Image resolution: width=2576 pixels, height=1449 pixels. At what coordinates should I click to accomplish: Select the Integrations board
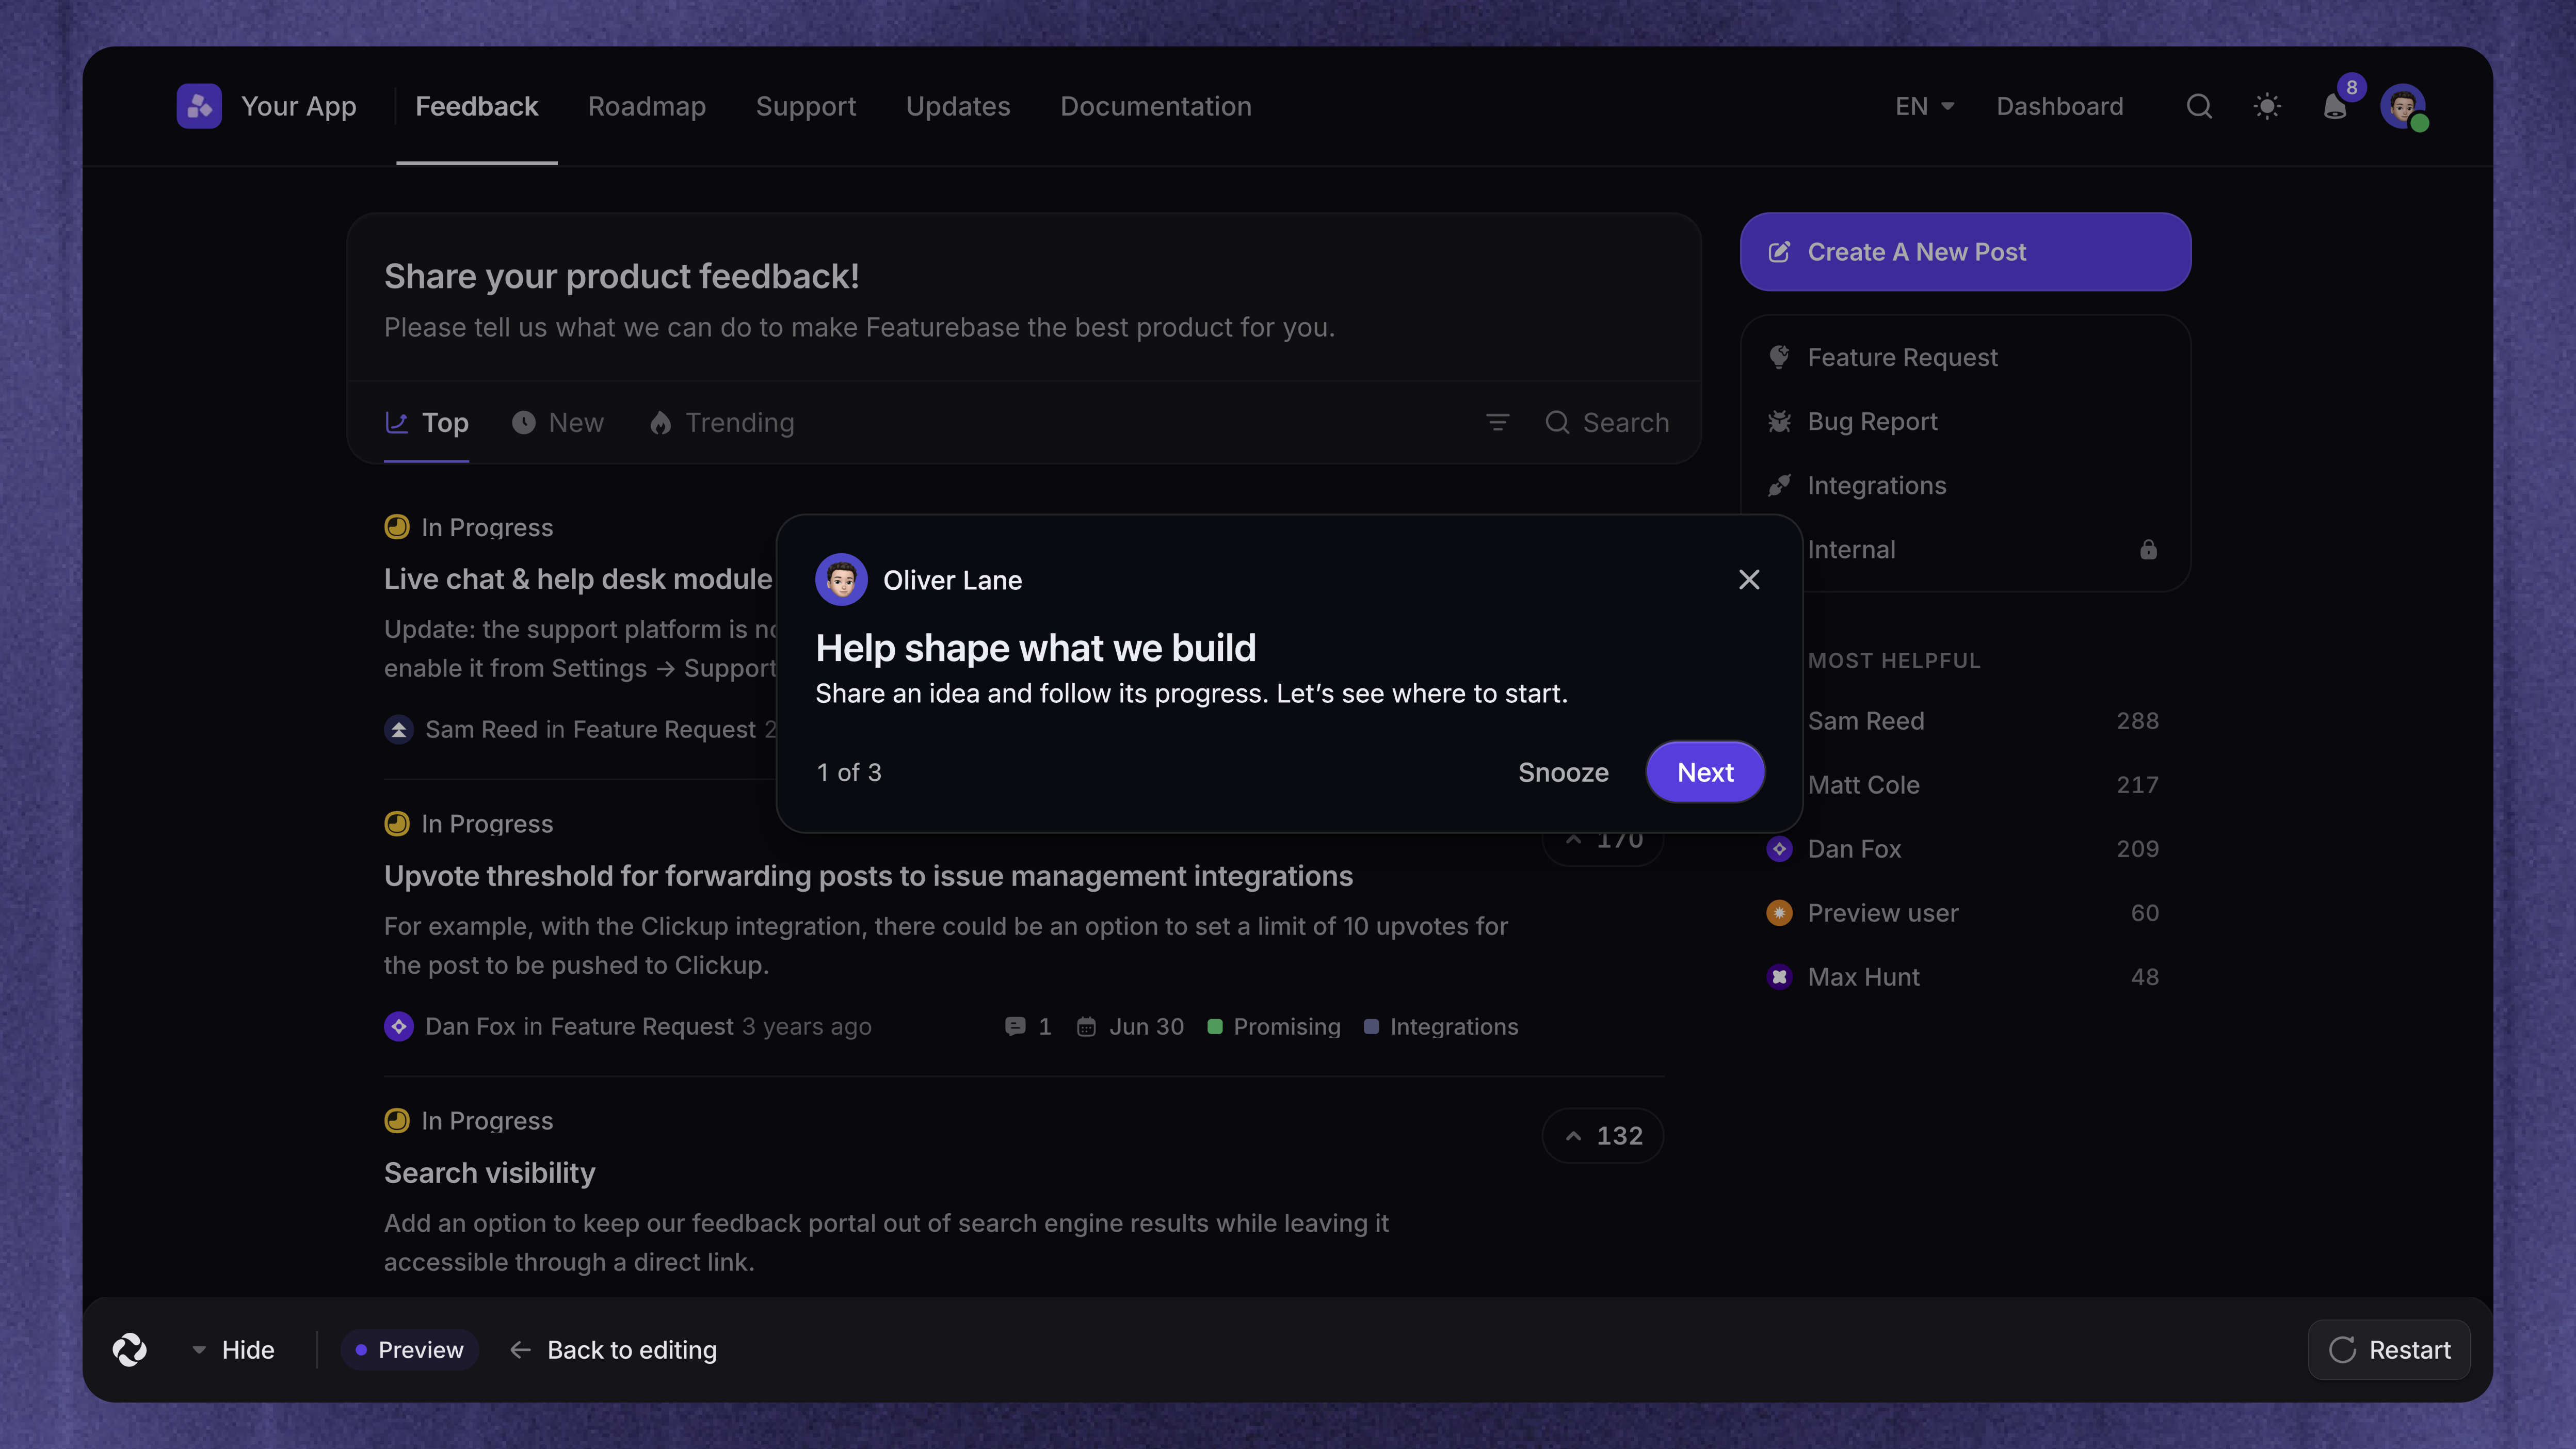[x=1965, y=485]
